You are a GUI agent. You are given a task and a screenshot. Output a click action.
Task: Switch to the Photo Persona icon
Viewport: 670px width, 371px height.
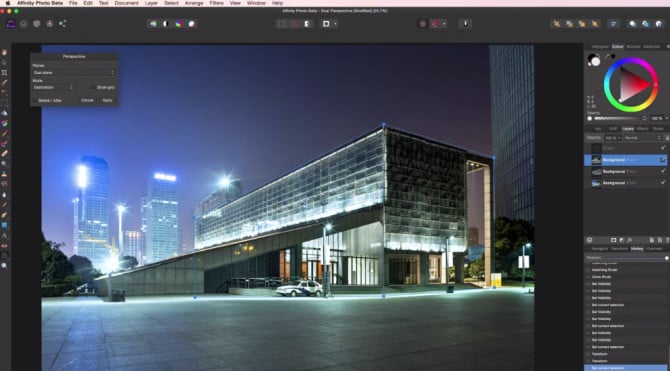pos(11,24)
